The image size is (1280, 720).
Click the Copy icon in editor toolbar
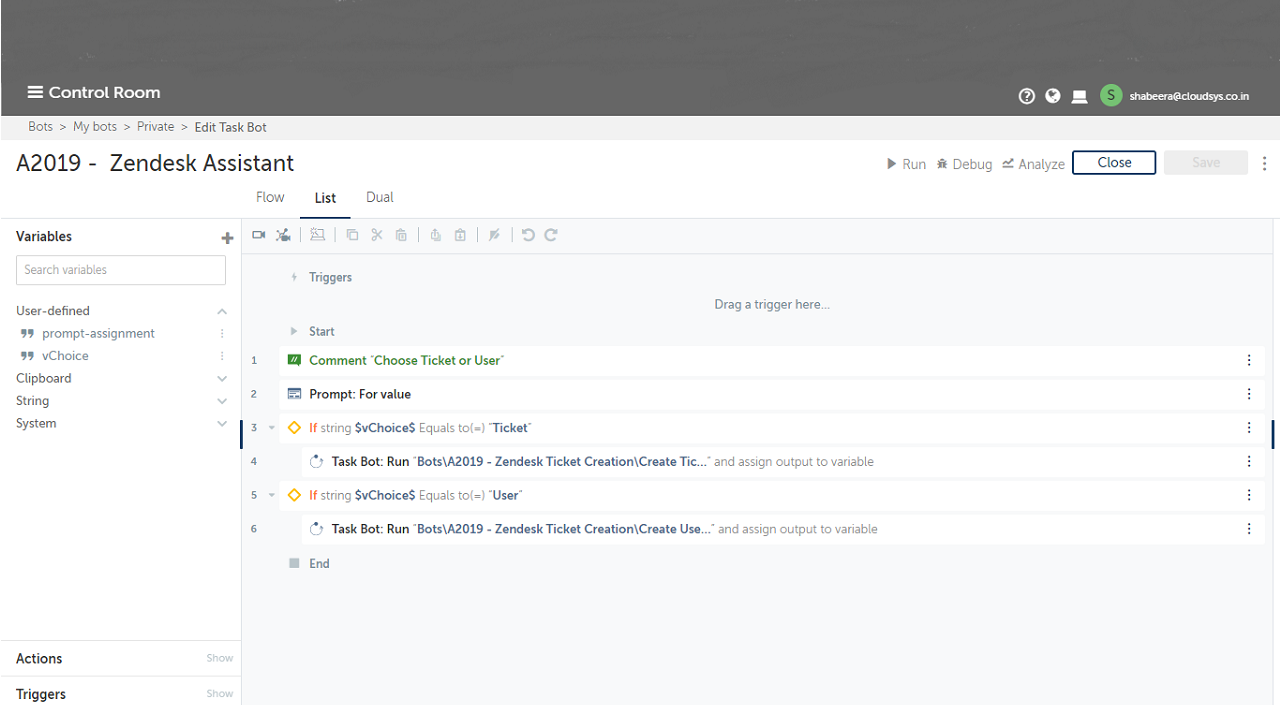pyautogui.click(x=352, y=235)
